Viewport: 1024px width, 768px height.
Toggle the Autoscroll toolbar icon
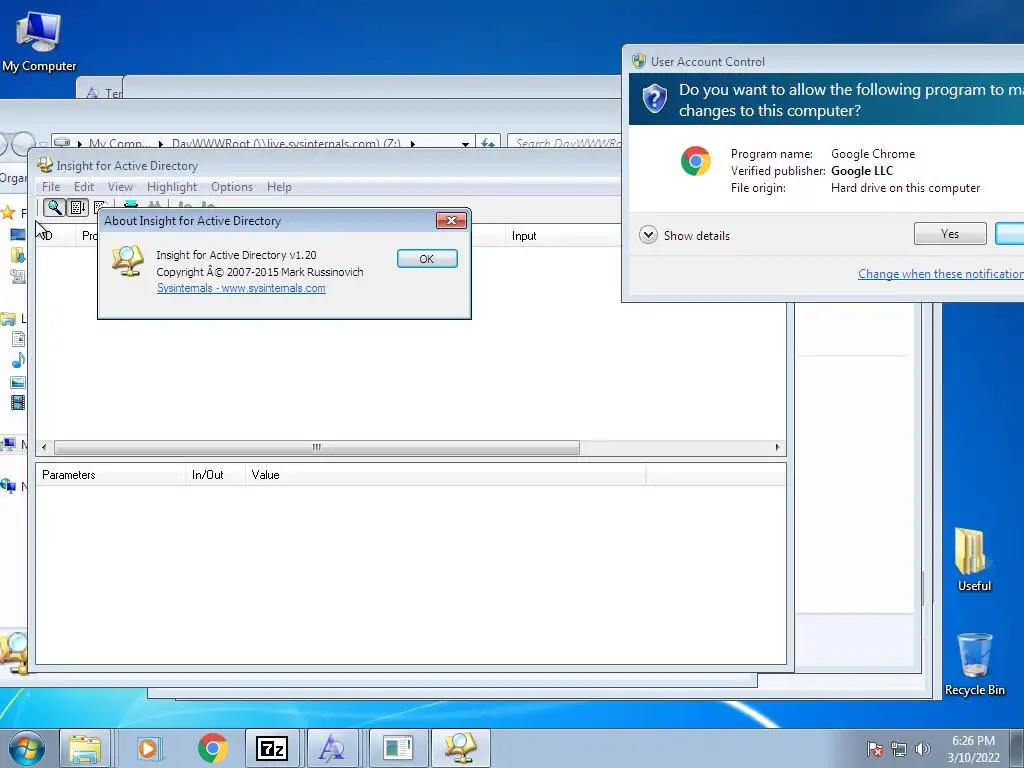click(x=78, y=208)
